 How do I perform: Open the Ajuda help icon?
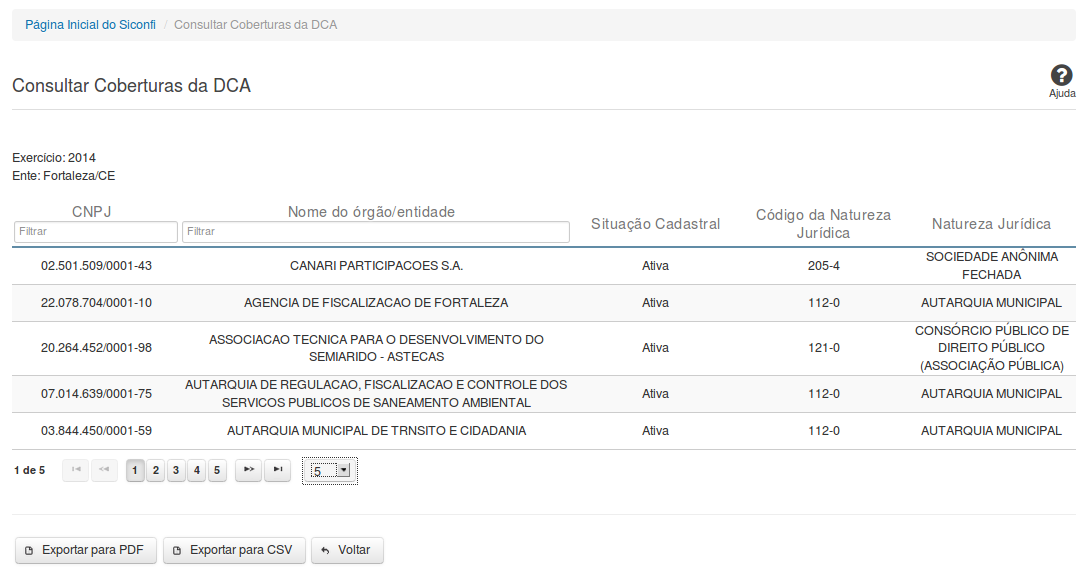[x=1061, y=80]
